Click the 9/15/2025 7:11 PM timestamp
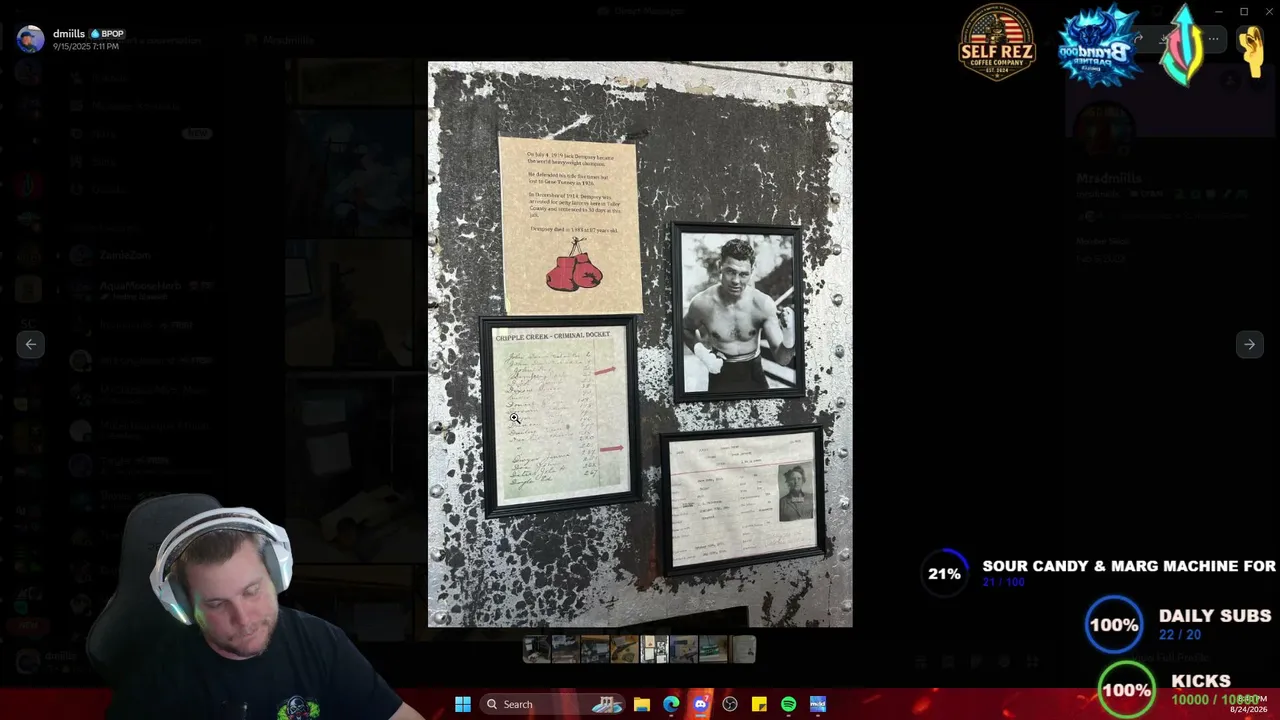1280x720 pixels. 85,47
